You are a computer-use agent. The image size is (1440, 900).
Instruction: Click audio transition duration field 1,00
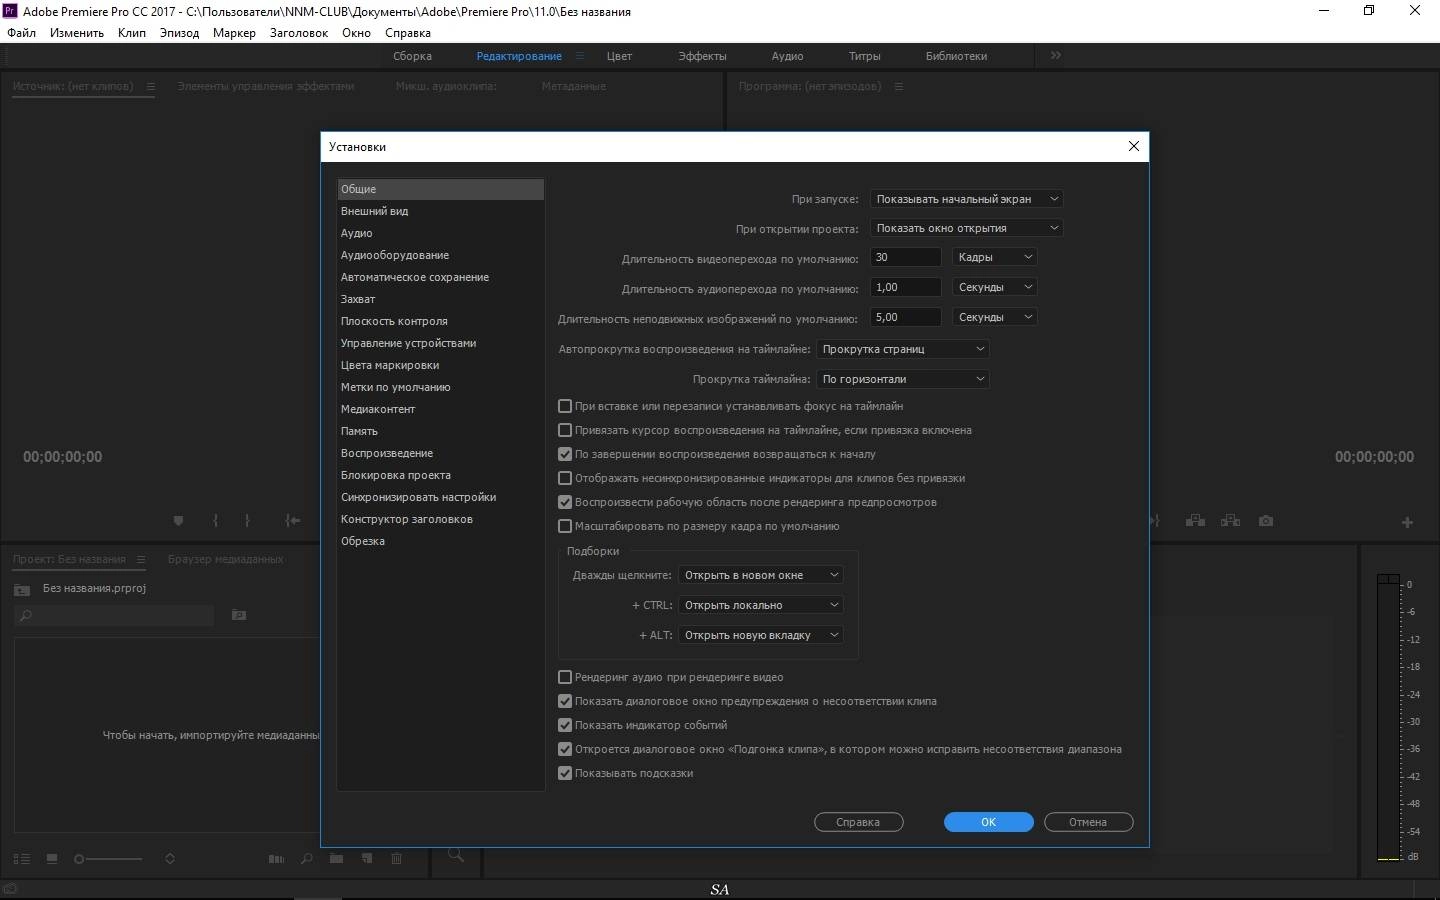tap(905, 287)
